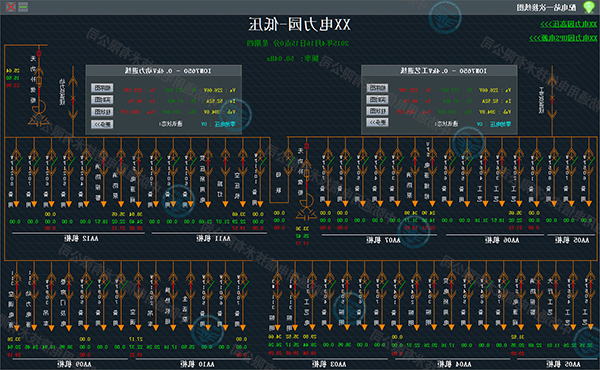
Task: Click the XX电力园-低压 page title
Action: pos(300,24)
